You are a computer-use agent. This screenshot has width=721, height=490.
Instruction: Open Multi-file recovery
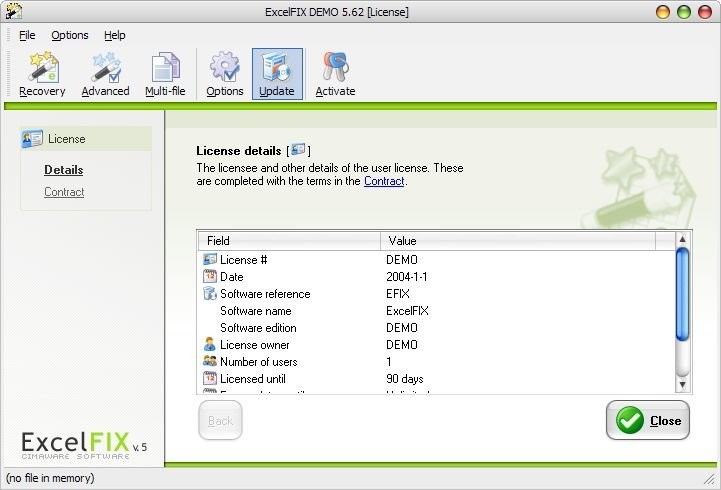pos(165,74)
